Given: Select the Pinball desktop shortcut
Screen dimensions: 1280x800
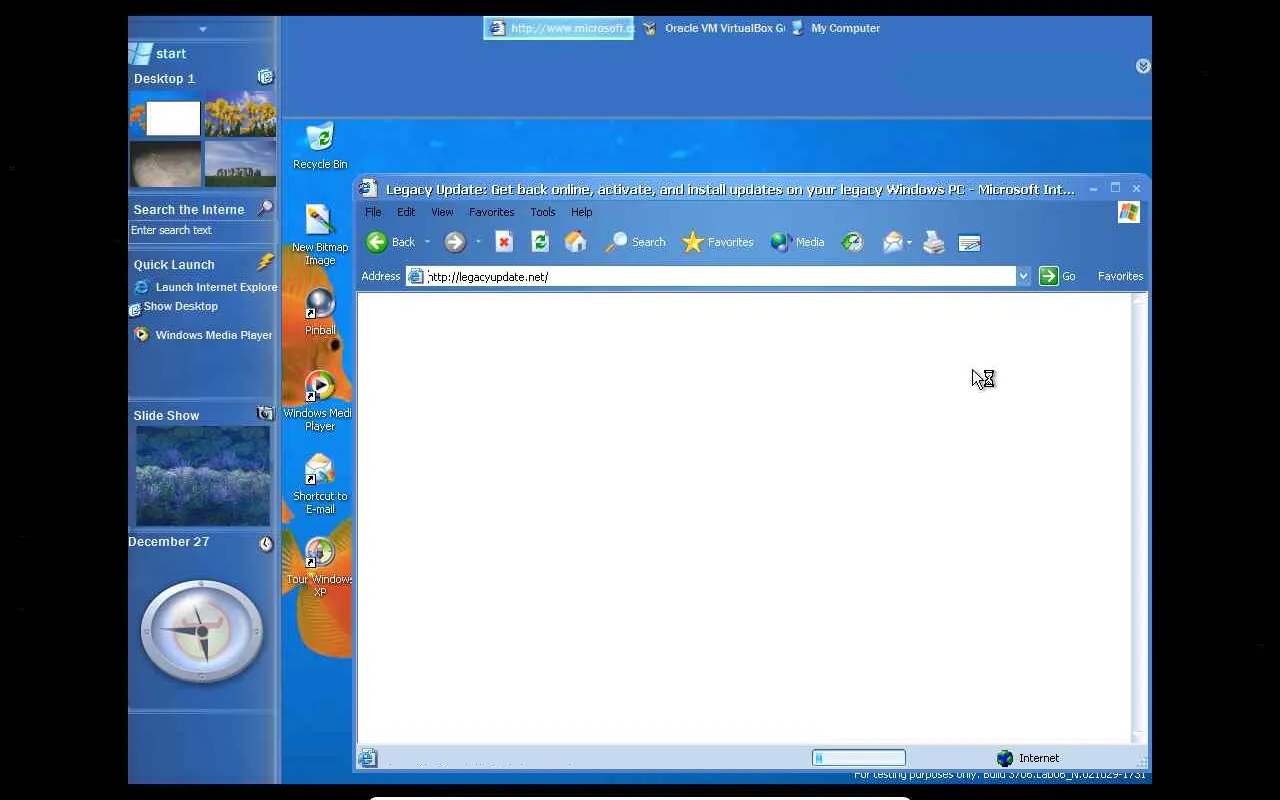Looking at the screenshot, I should [x=320, y=312].
